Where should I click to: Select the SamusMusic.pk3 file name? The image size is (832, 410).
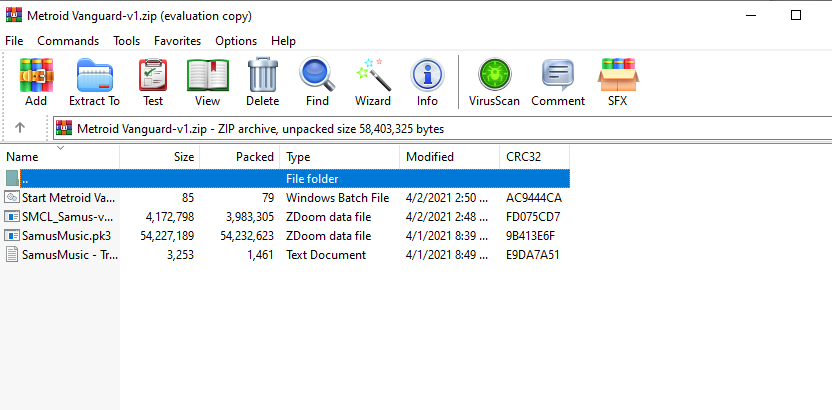coord(67,236)
